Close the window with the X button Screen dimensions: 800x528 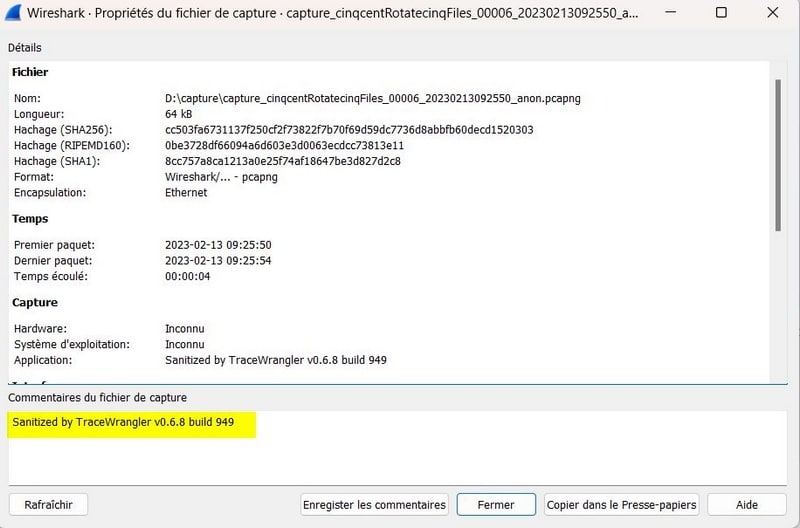point(772,12)
